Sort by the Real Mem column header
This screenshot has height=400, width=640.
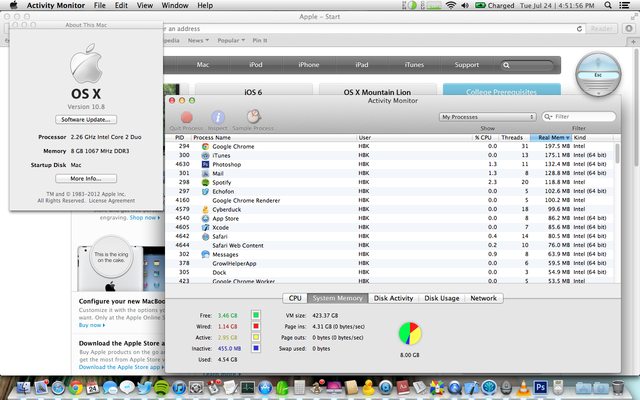coord(551,138)
